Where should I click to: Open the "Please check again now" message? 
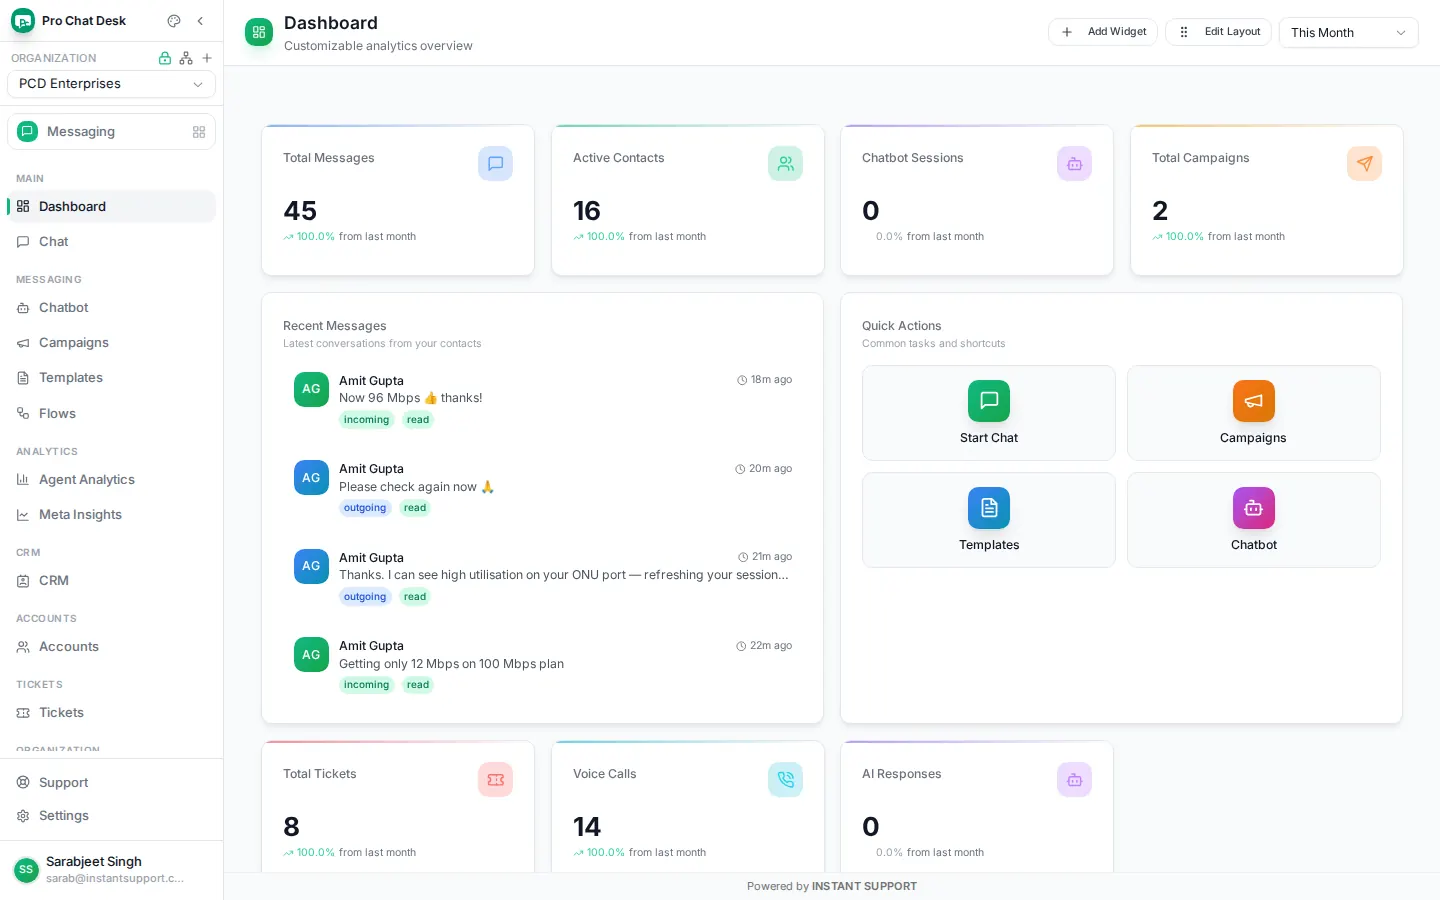coord(543,489)
